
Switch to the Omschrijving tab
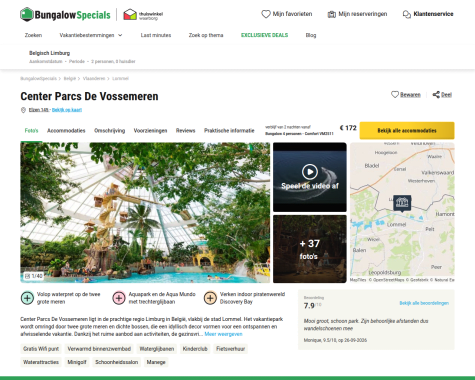(109, 131)
